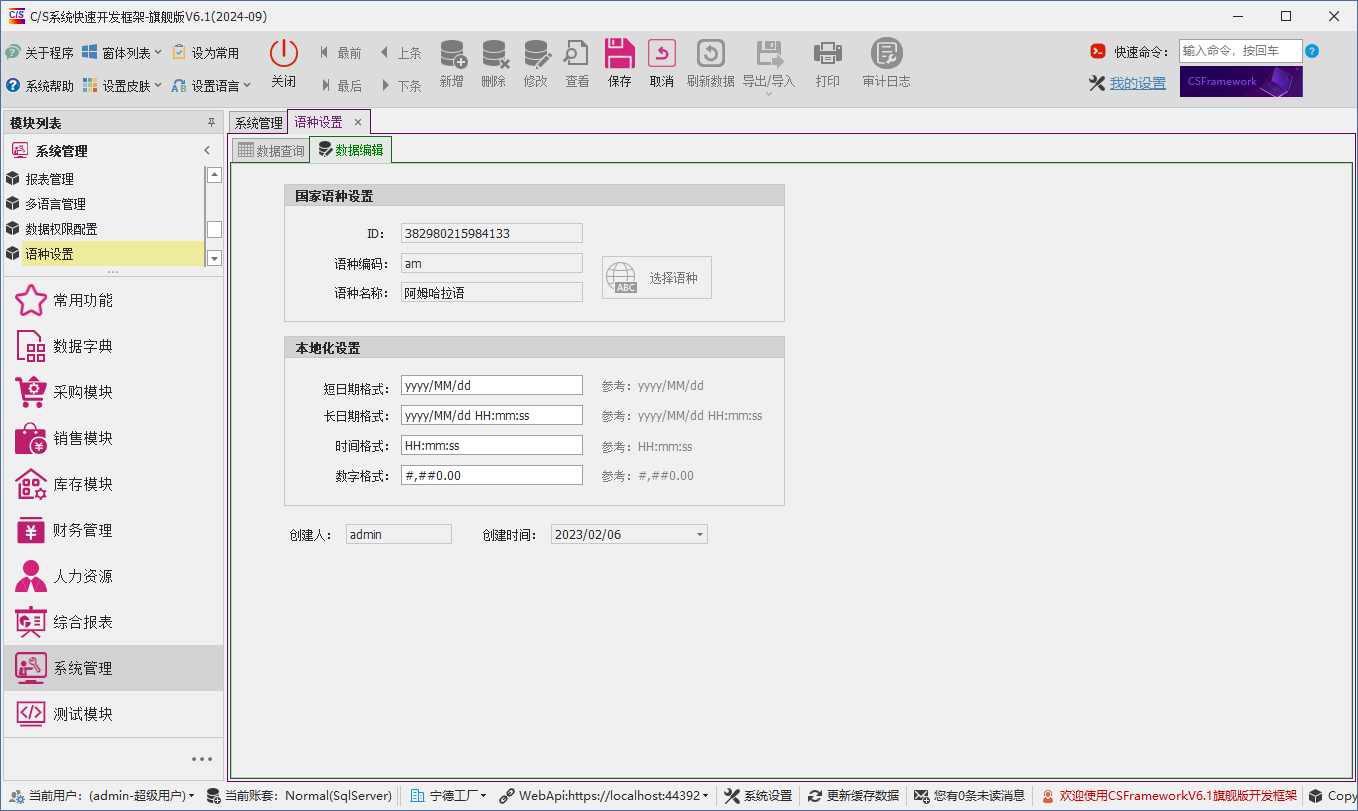The width and height of the screenshot is (1358, 811).
Task: Pin the module list (模块列表) panel
Action: 211,123
